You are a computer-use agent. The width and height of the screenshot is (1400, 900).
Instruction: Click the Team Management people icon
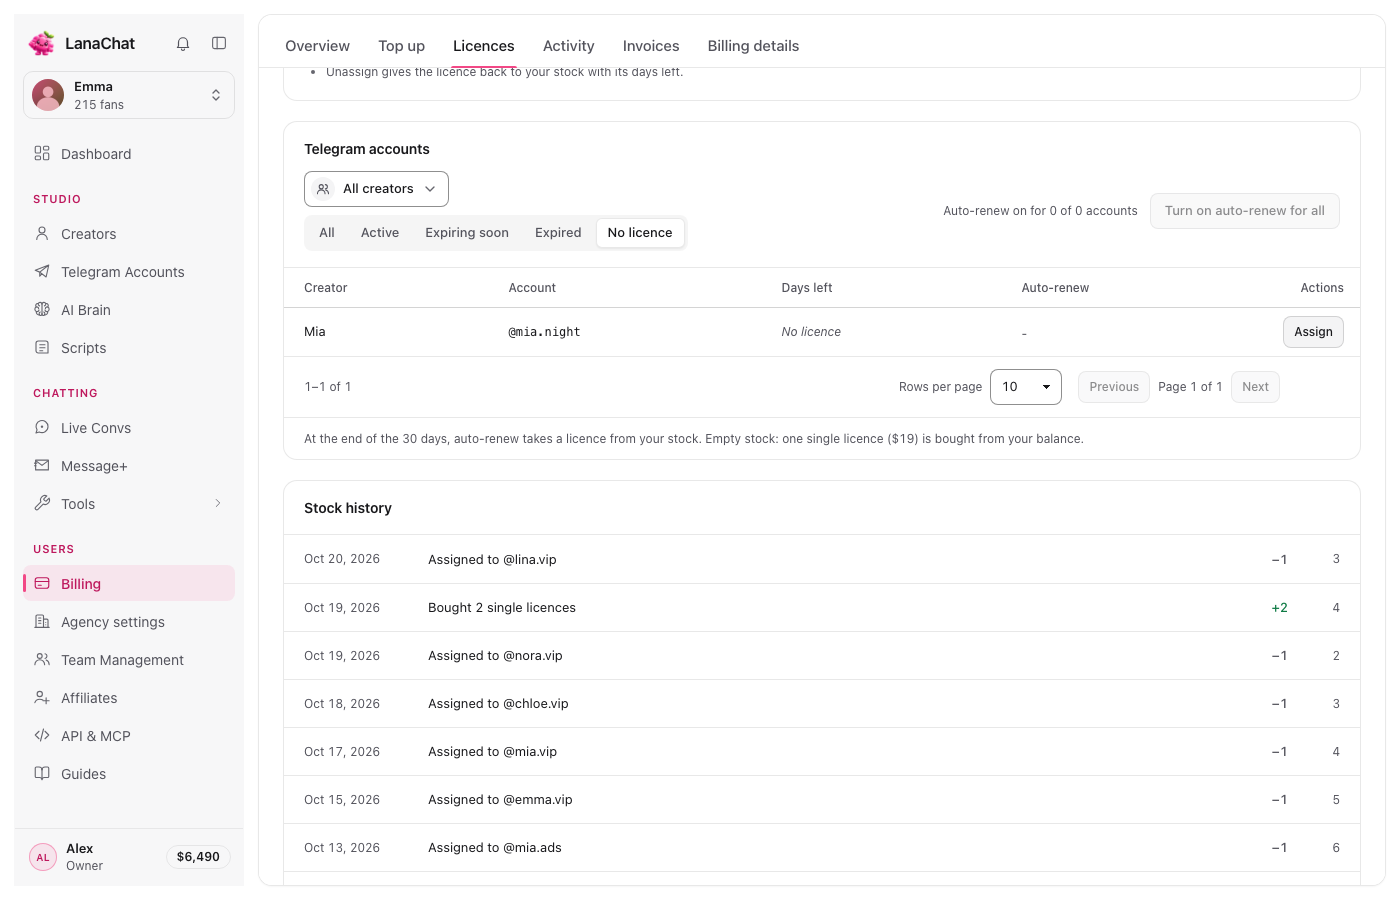pos(42,659)
